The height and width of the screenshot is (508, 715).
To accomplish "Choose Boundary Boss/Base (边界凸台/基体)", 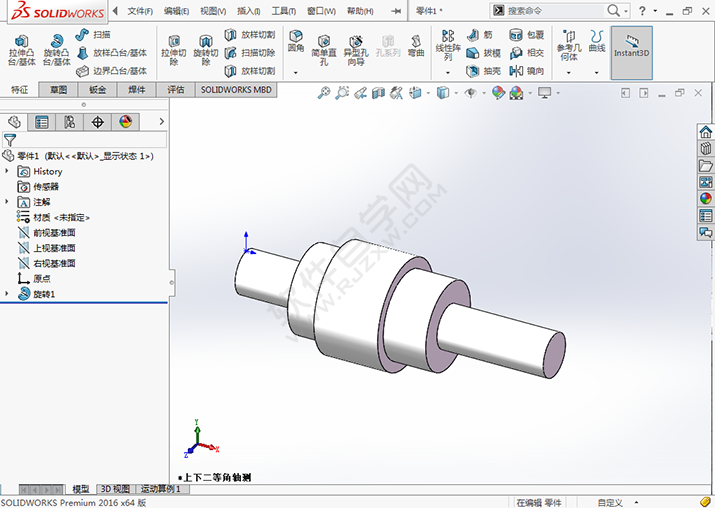I will [x=112, y=71].
